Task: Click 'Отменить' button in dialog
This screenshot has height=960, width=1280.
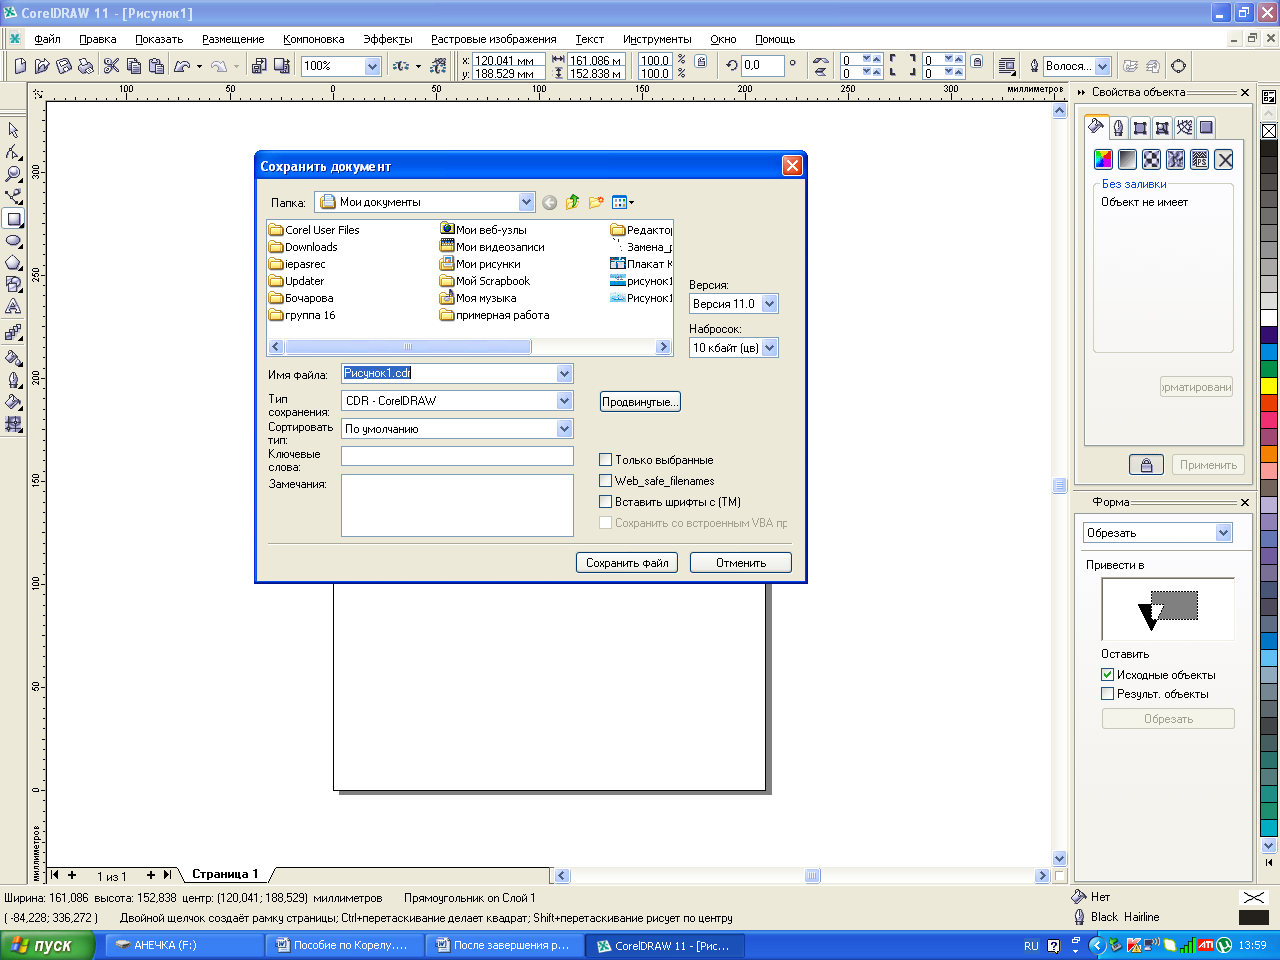Action: point(741,563)
